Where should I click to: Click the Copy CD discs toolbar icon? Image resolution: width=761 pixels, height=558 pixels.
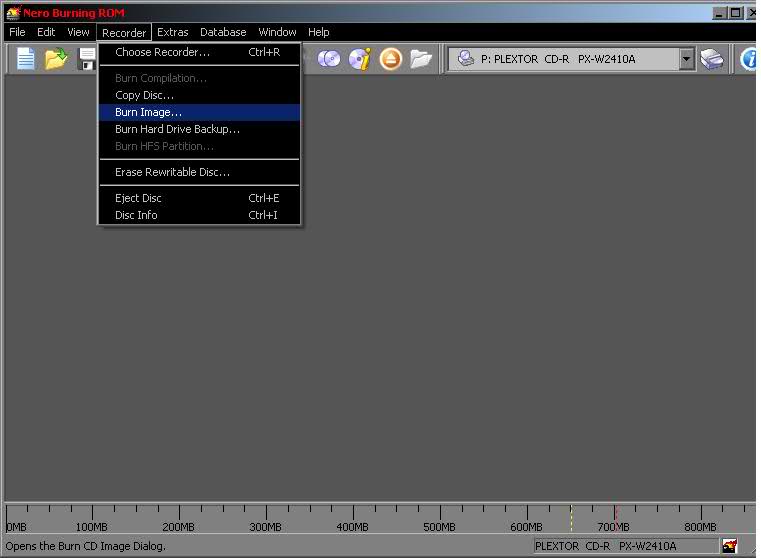click(x=329, y=59)
